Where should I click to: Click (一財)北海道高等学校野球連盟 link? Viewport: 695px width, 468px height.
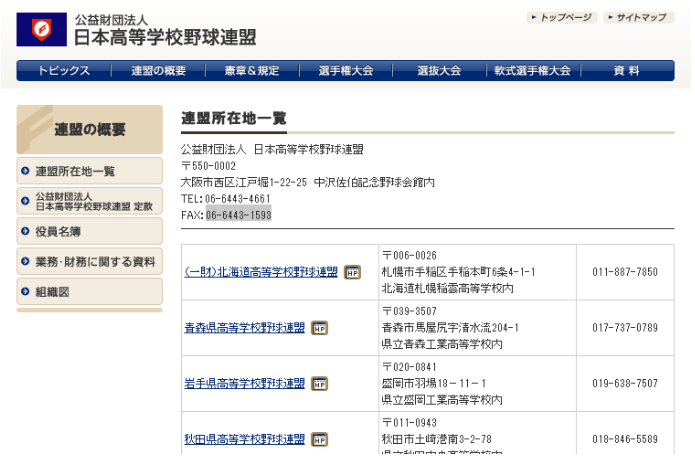pos(261,272)
